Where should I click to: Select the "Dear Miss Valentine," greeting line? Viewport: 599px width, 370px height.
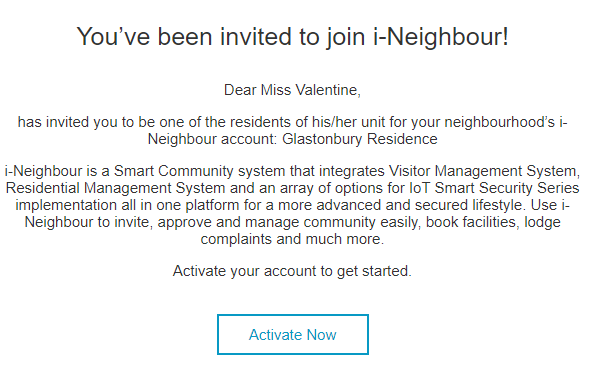coord(292,90)
